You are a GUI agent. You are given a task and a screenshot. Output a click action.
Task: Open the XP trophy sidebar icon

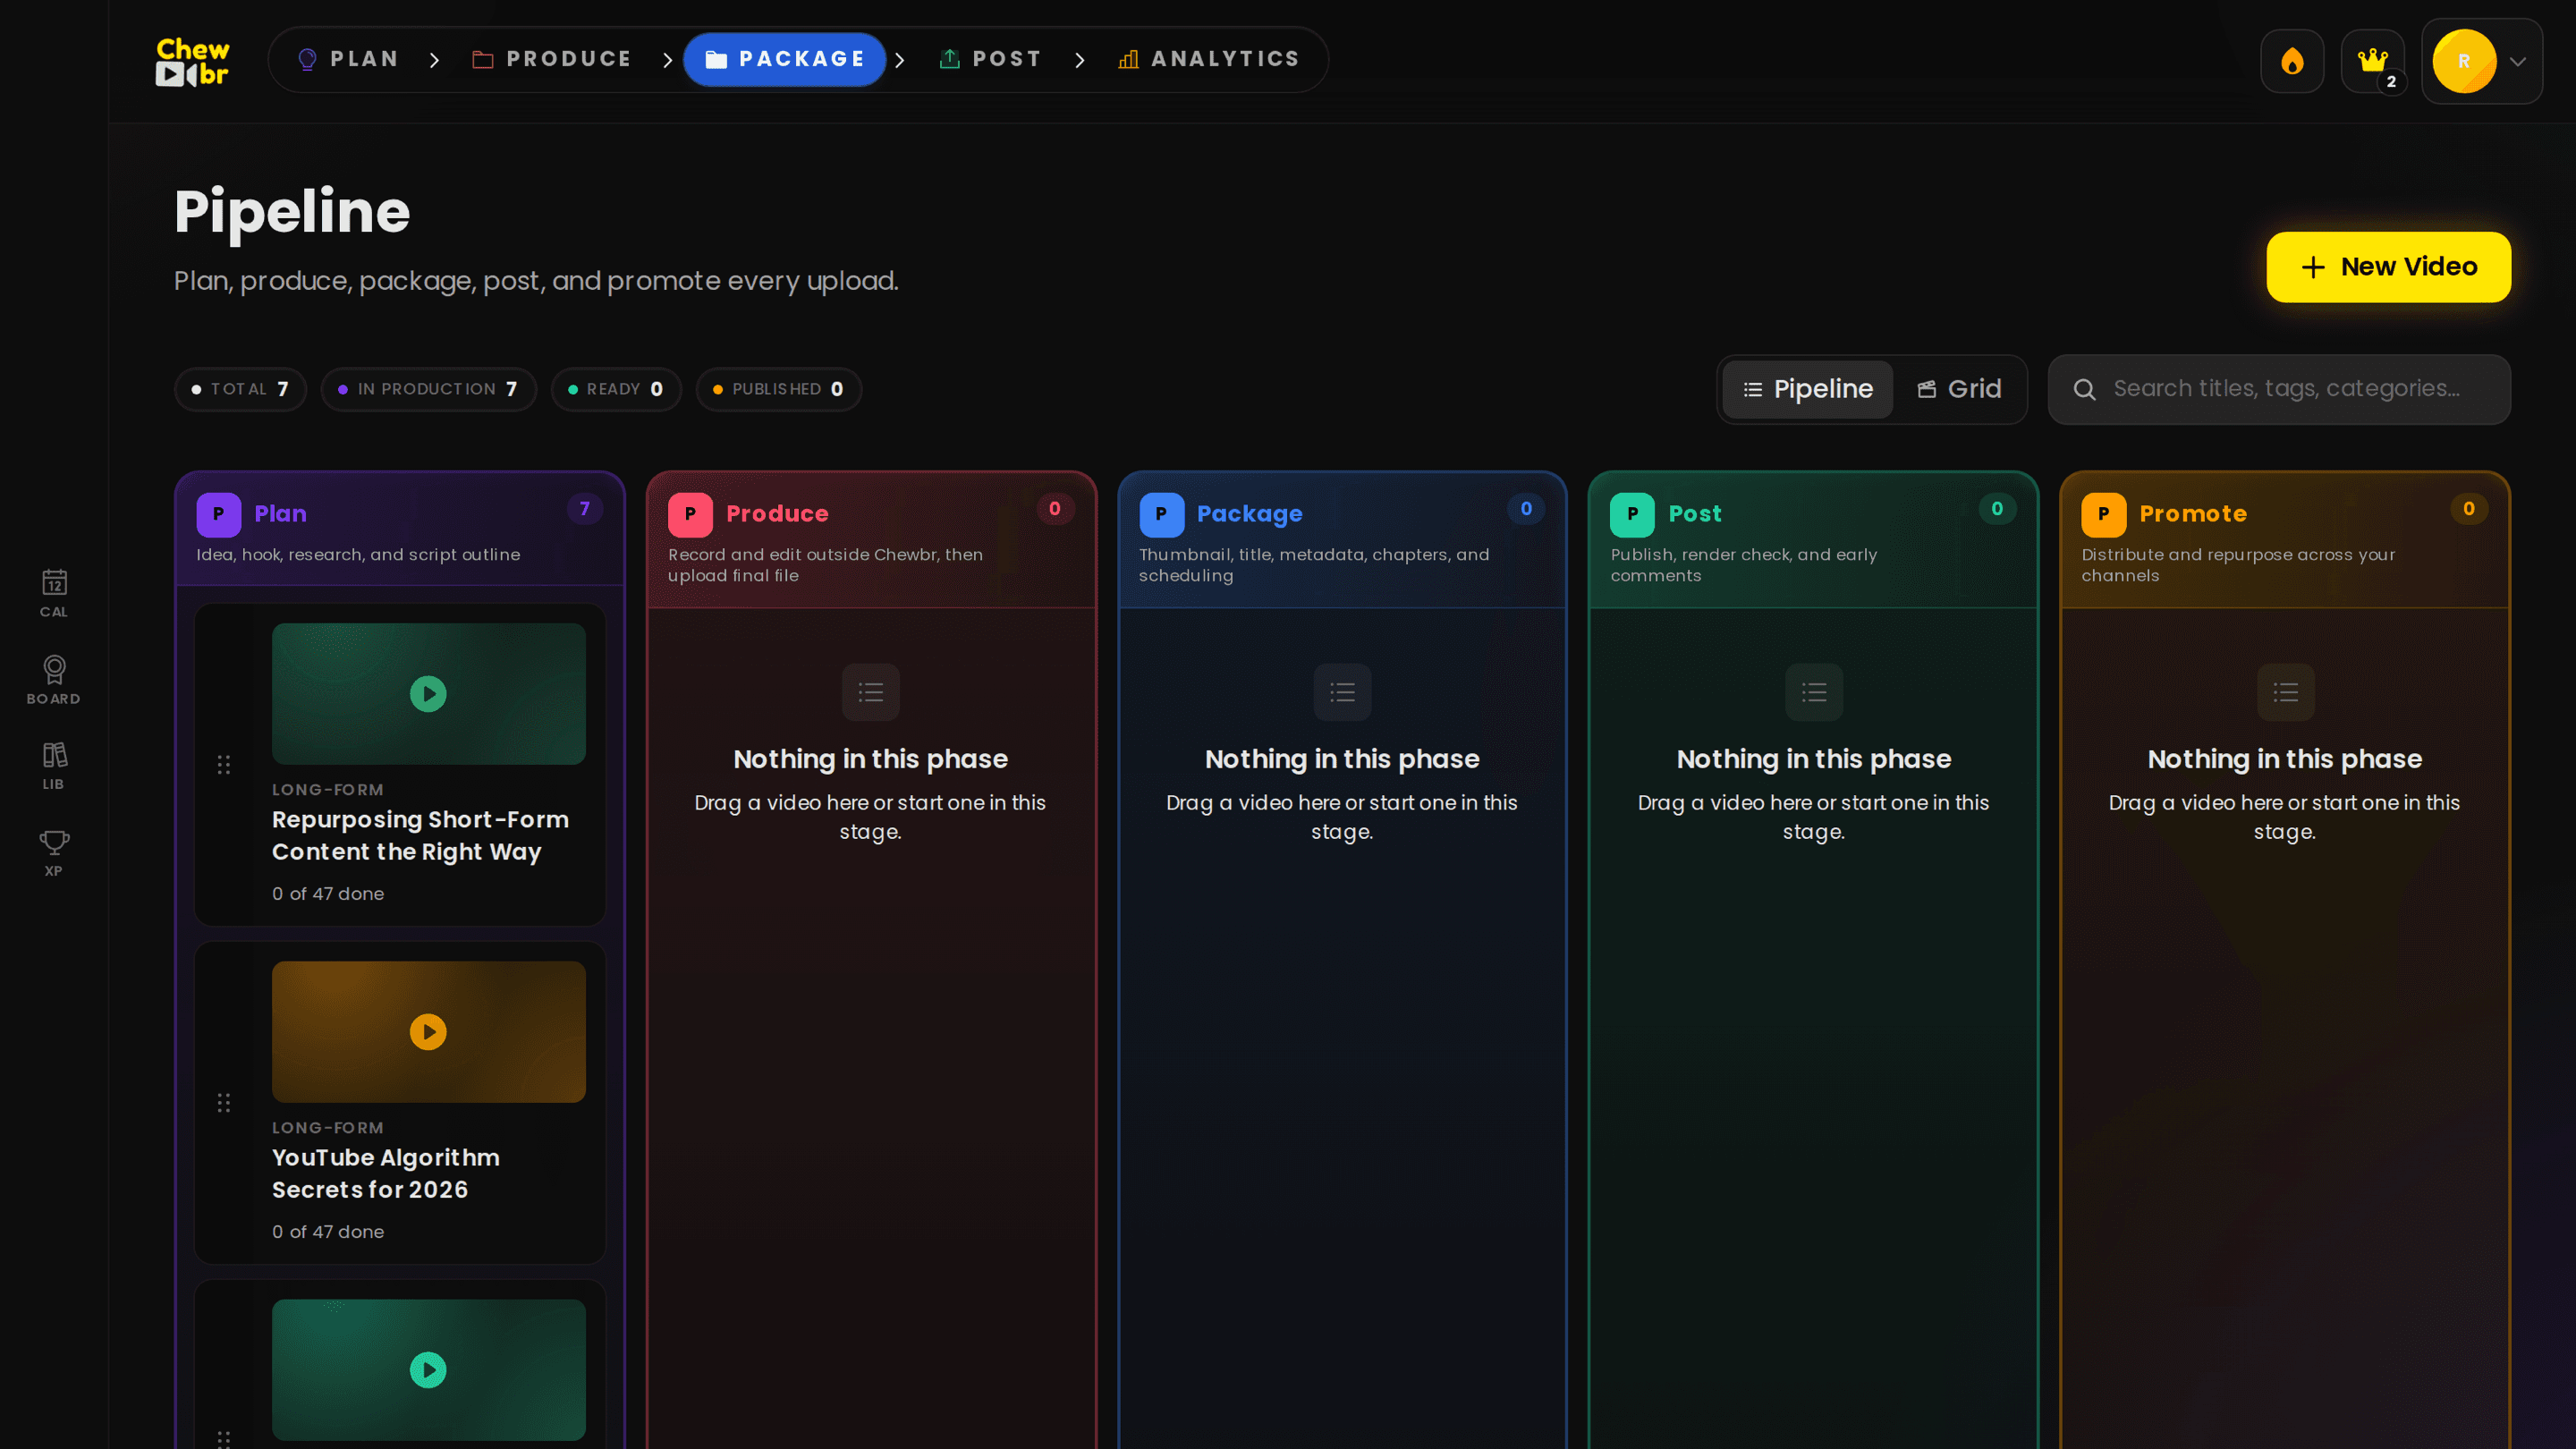(54, 853)
